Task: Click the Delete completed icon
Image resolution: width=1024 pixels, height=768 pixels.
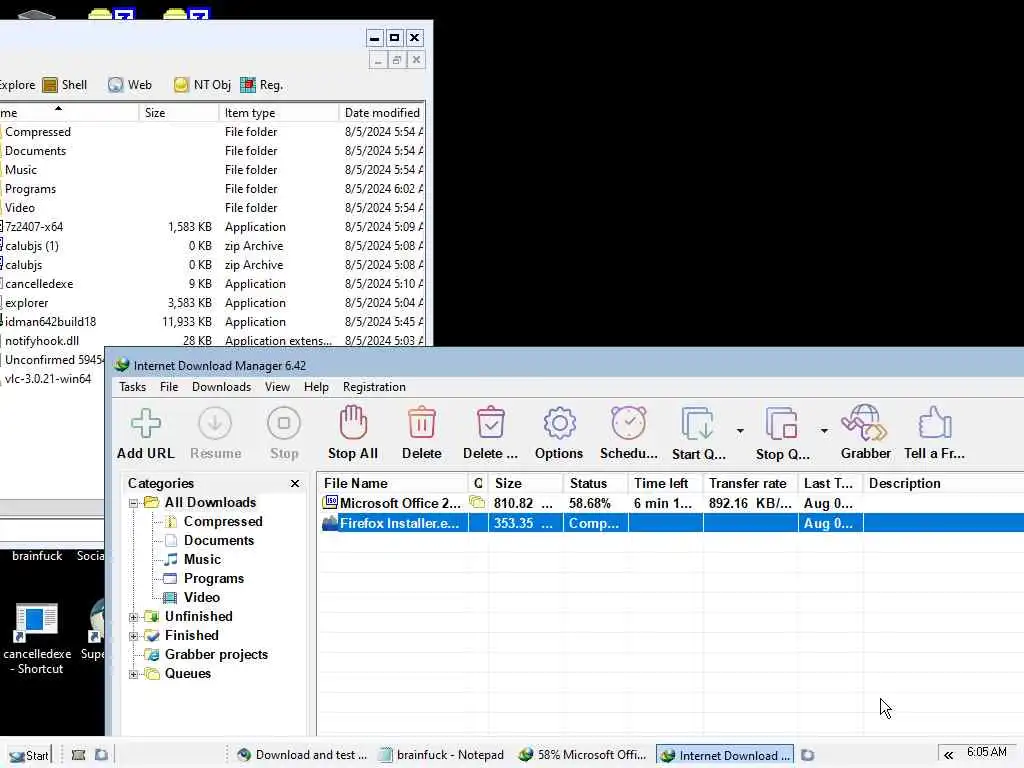Action: tap(490, 434)
